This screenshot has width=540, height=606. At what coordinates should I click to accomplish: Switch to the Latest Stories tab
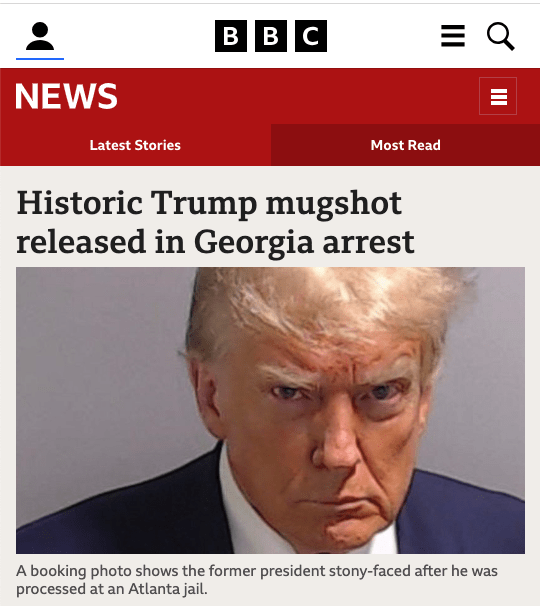click(135, 145)
